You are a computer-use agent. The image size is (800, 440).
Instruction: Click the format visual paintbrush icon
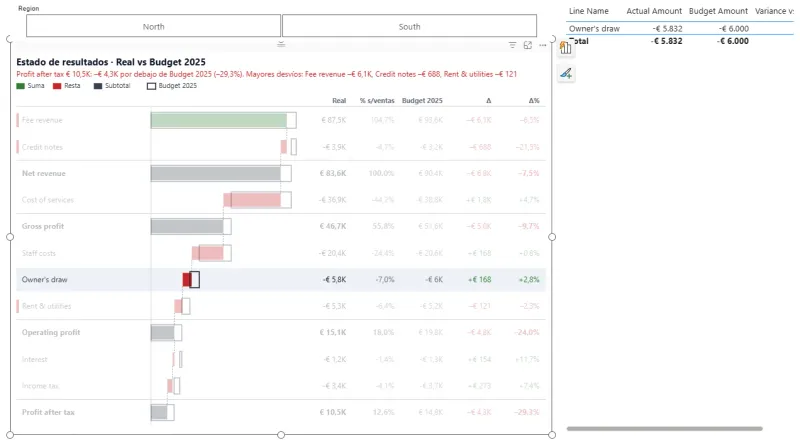566,74
